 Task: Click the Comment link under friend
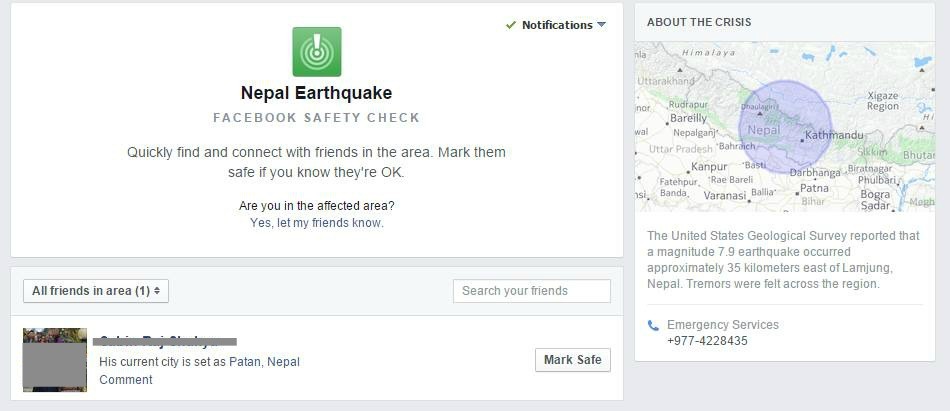[126, 380]
